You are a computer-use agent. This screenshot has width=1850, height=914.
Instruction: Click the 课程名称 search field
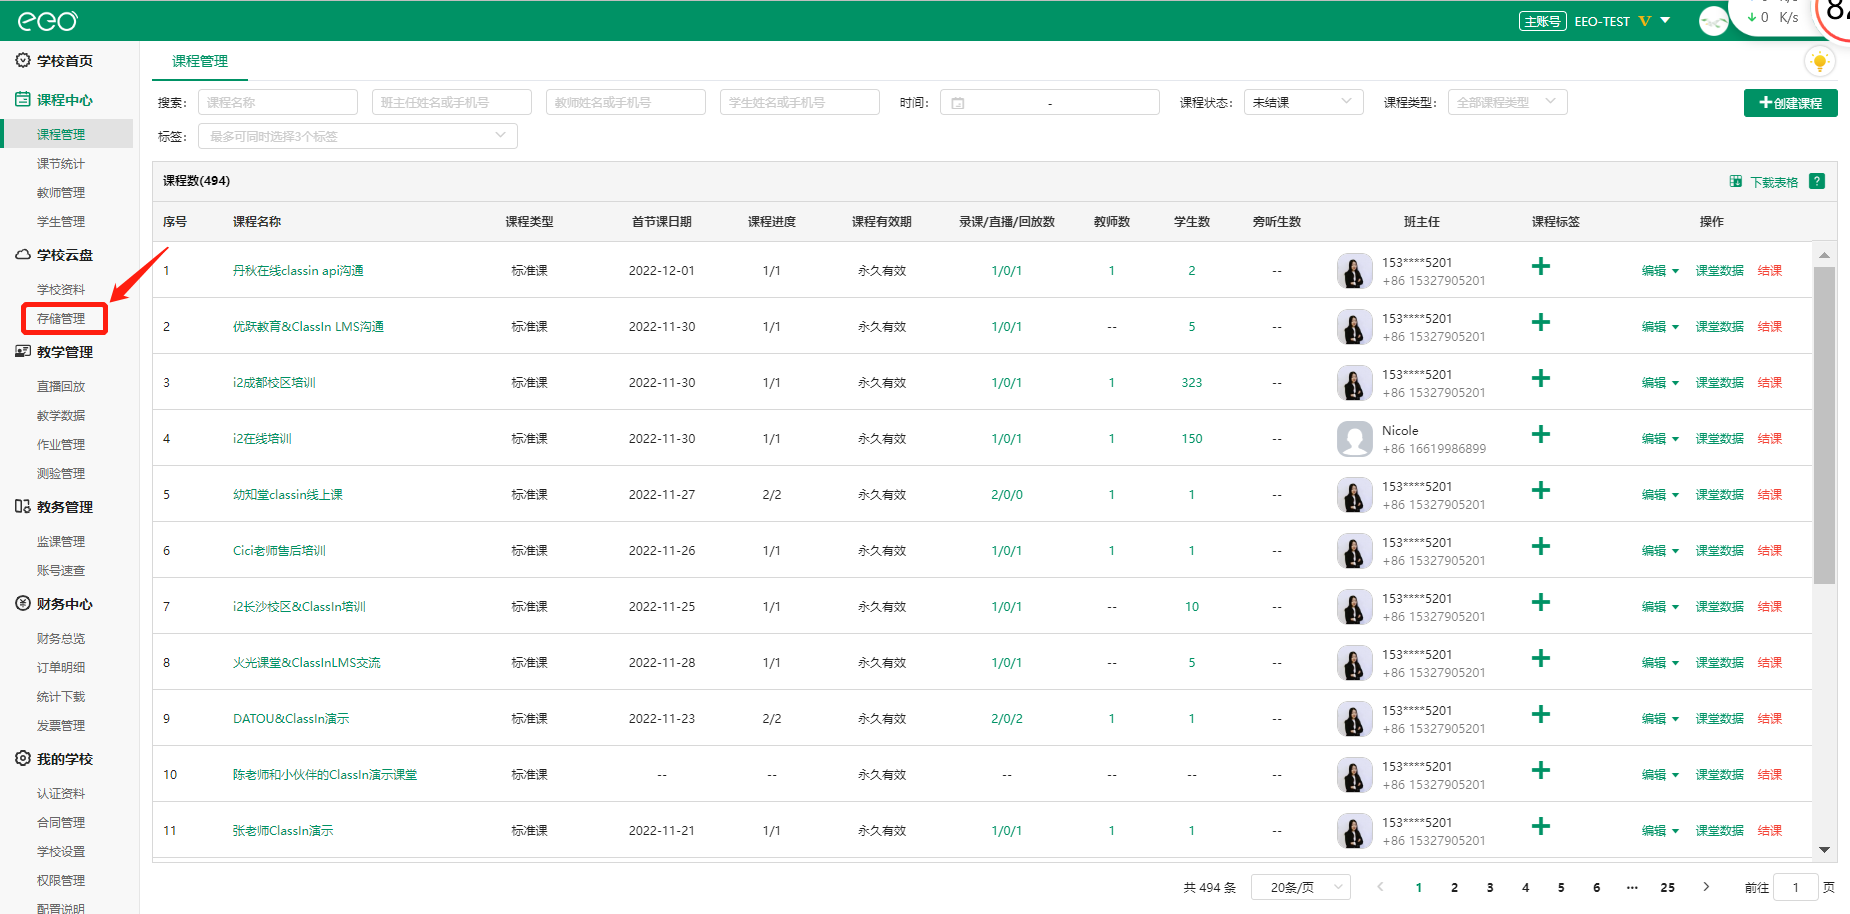click(x=278, y=102)
